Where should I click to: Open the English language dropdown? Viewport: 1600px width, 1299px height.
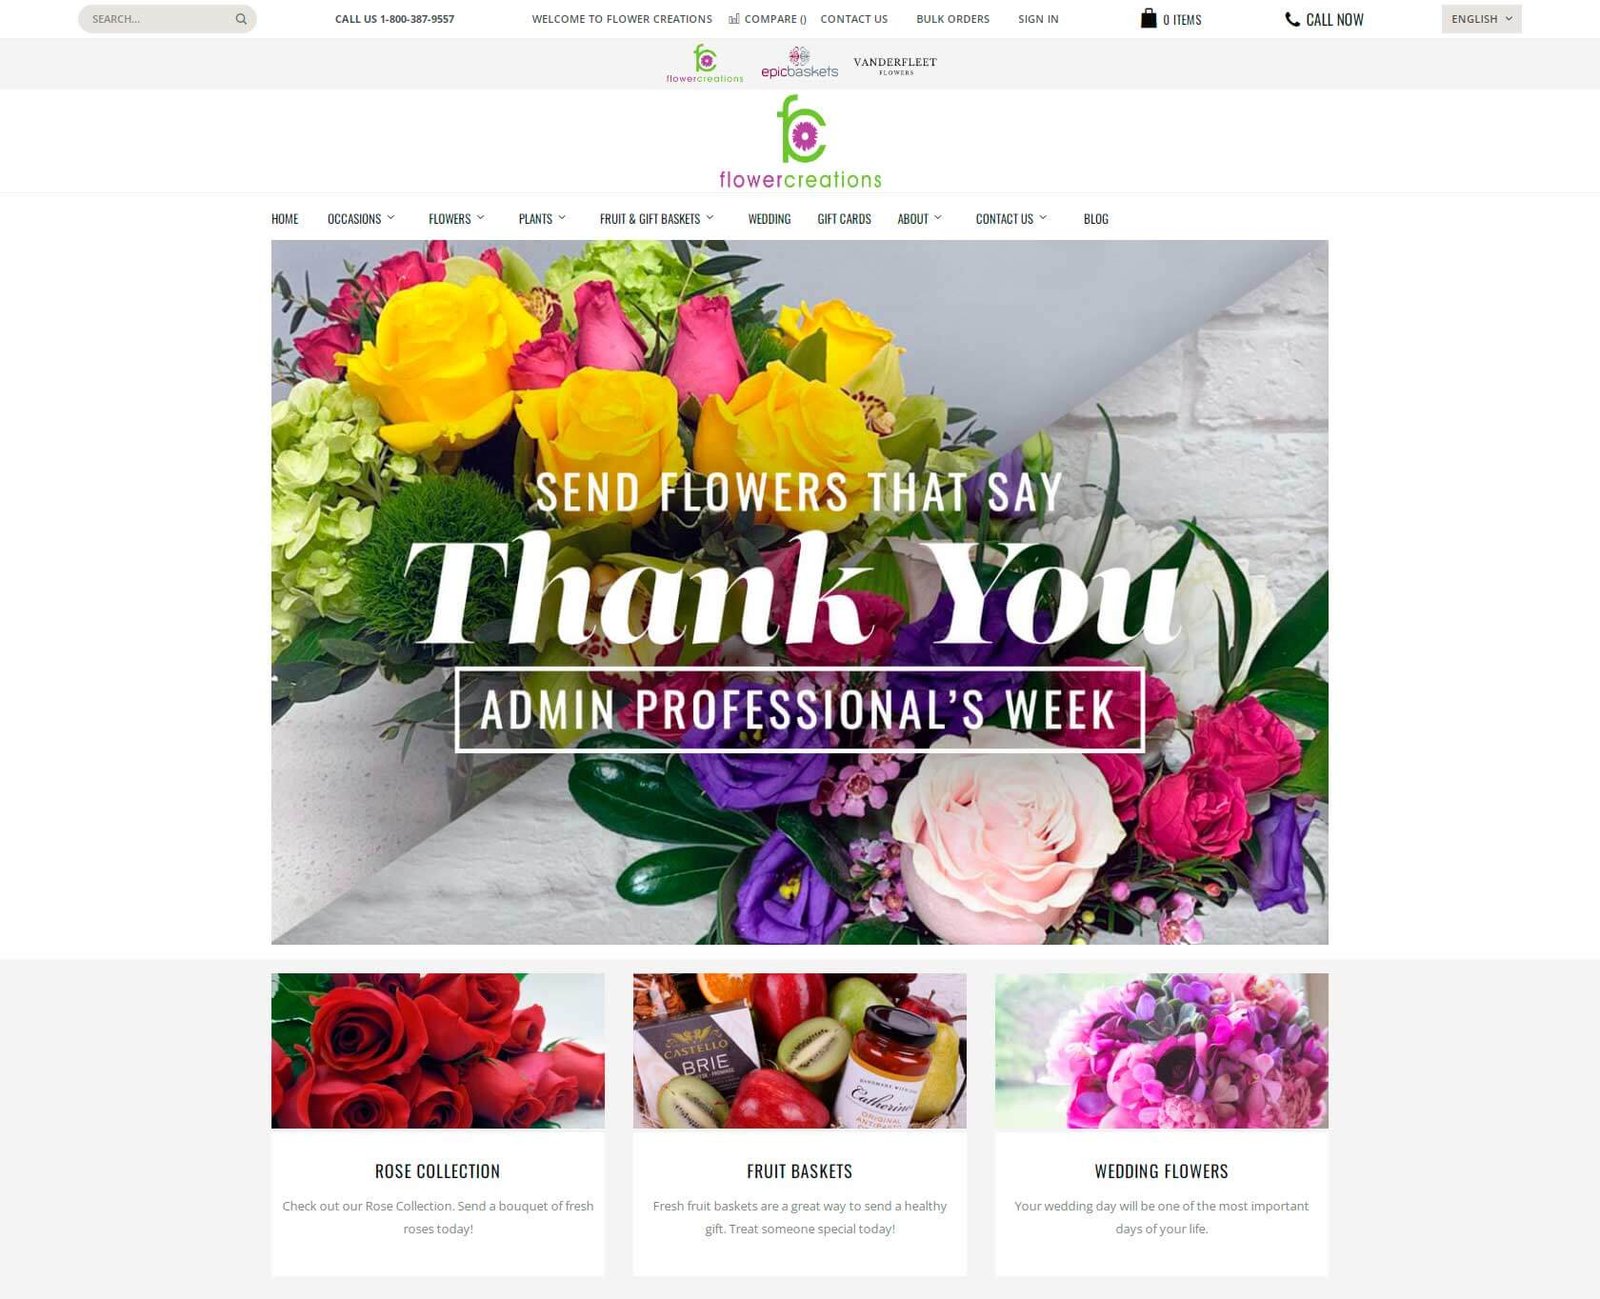[1481, 19]
